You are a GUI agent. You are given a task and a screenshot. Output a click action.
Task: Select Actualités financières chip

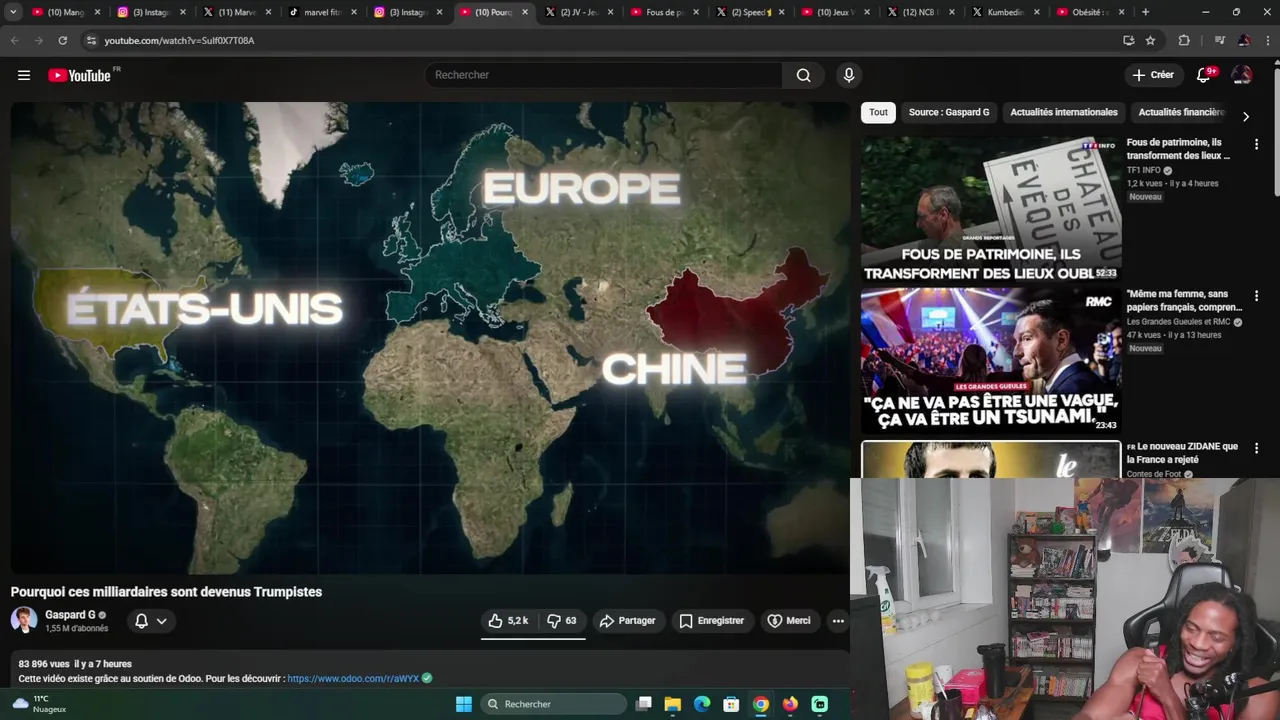pyautogui.click(x=1181, y=112)
